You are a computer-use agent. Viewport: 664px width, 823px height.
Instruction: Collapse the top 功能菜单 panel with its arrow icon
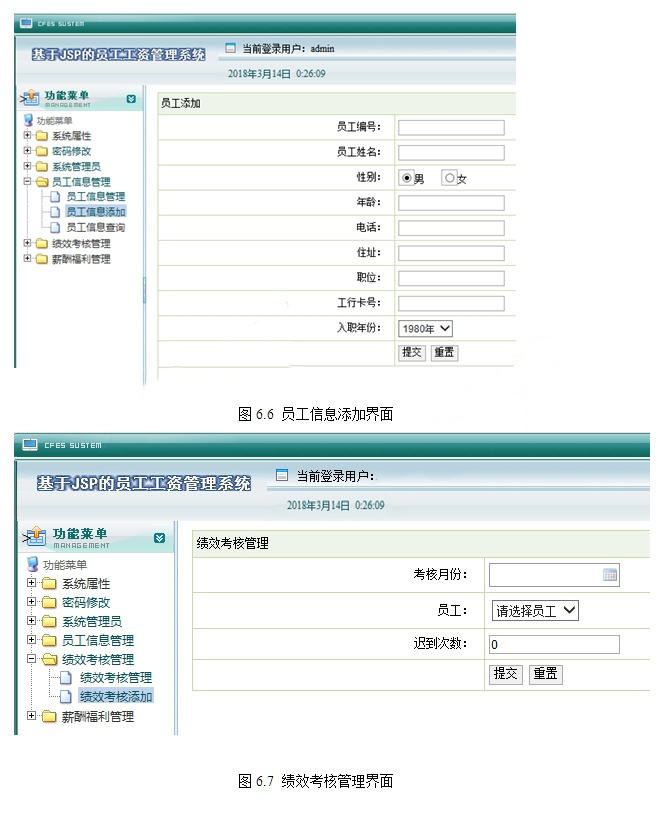point(131,99)
